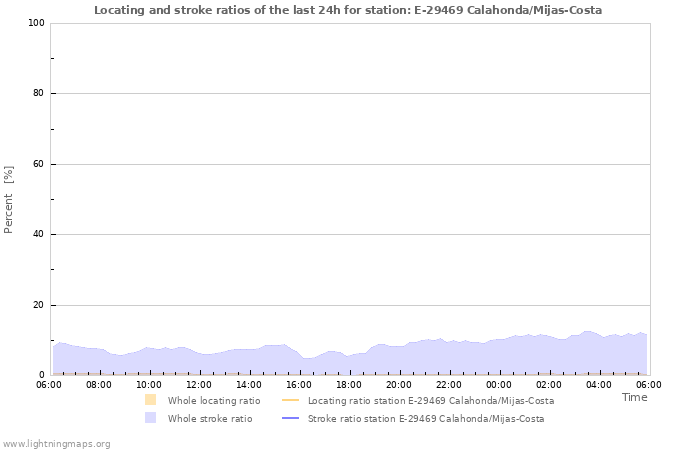Select the 04:00 time tick

[599, 384]
